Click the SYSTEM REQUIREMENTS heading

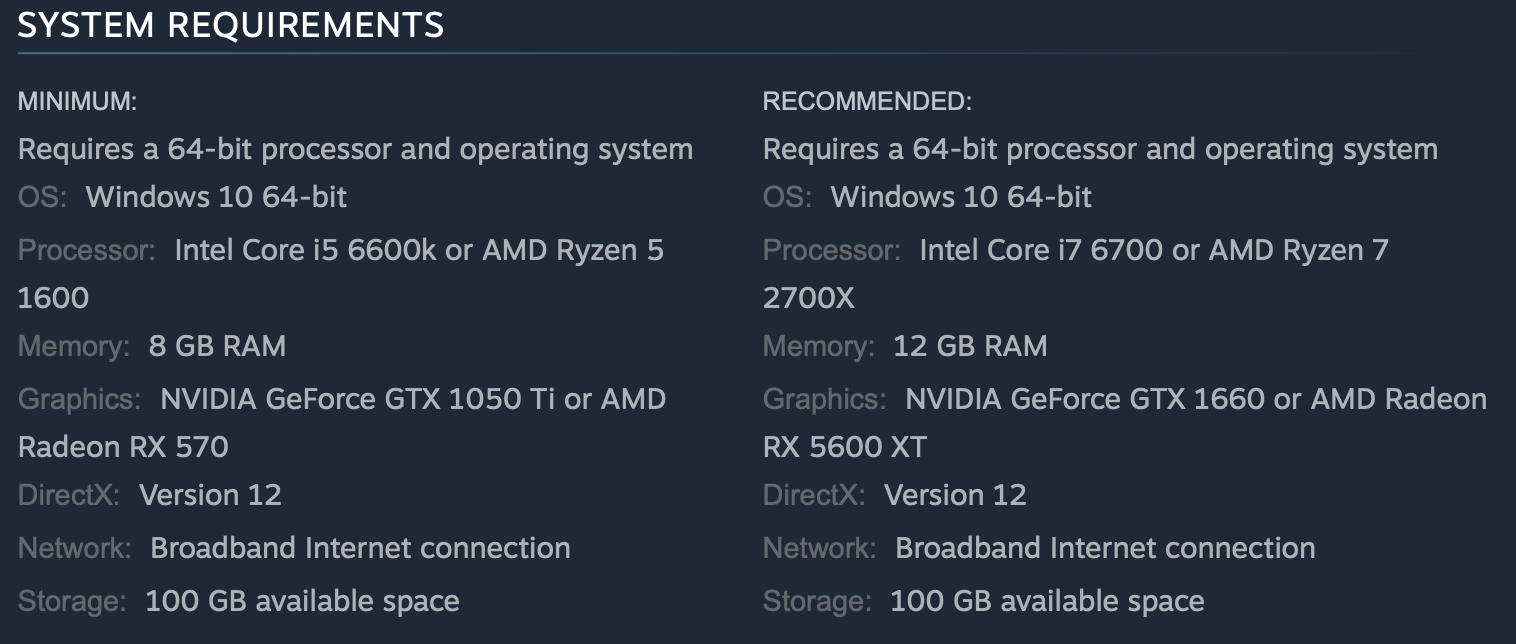(x=231, y=25)
